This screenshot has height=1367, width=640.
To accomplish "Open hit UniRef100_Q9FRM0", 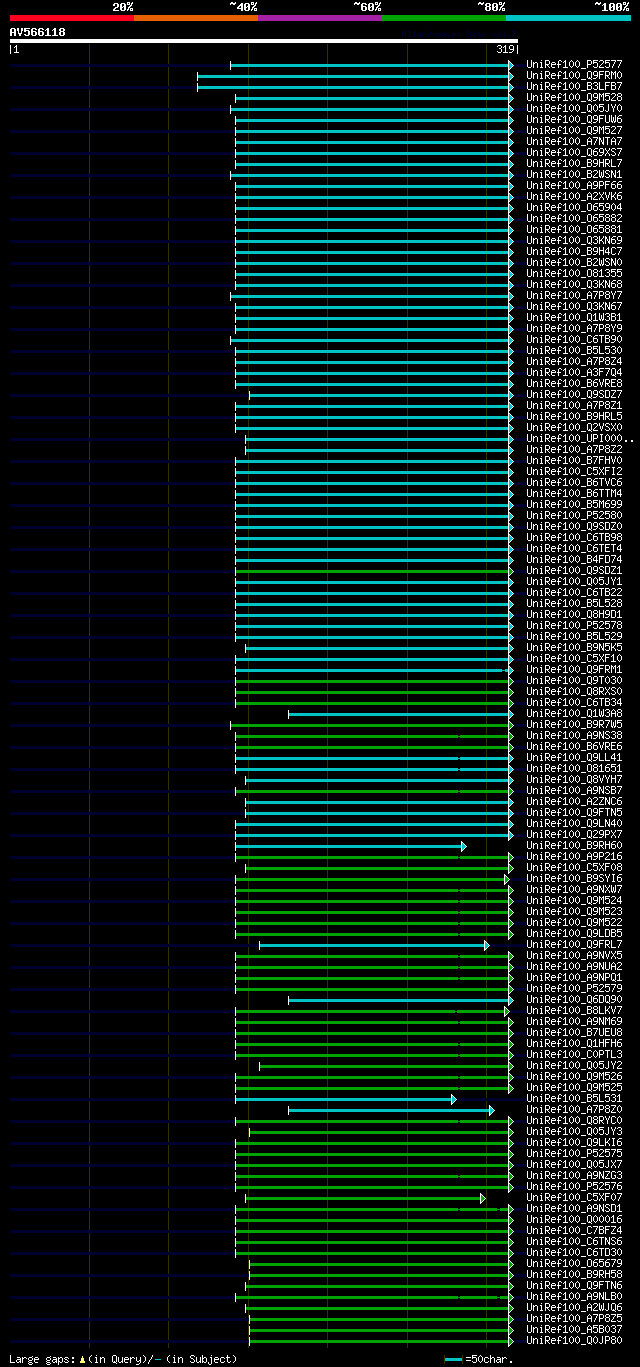I will pos(574,76).
